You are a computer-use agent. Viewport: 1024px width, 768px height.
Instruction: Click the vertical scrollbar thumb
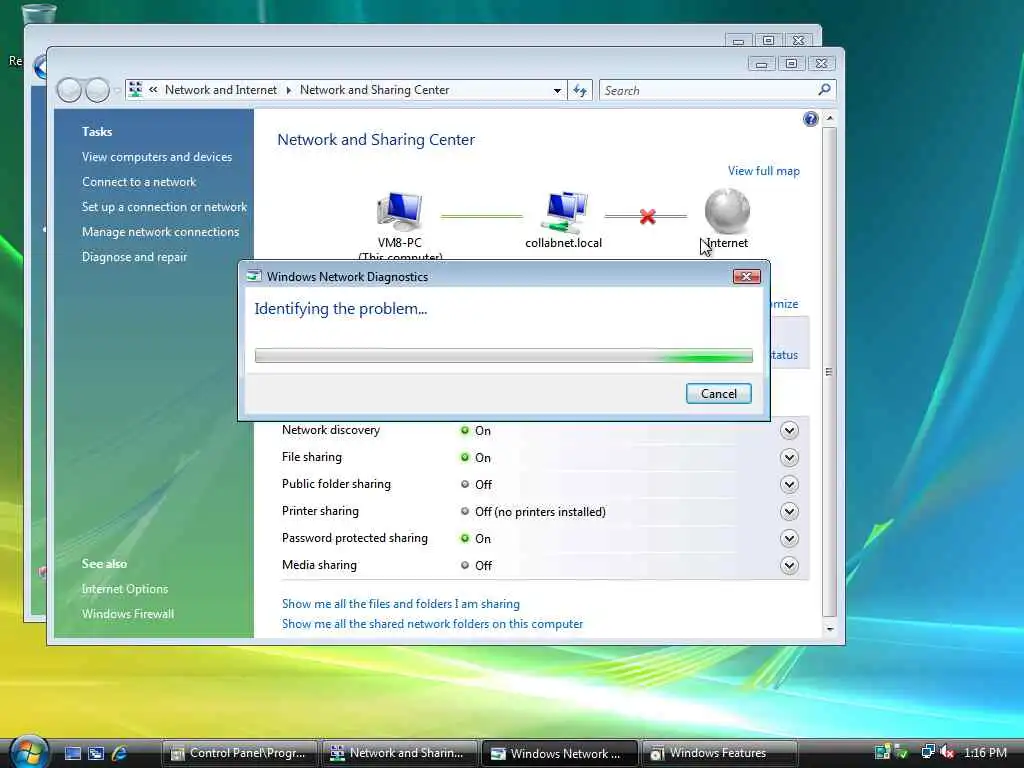[829, 372]
